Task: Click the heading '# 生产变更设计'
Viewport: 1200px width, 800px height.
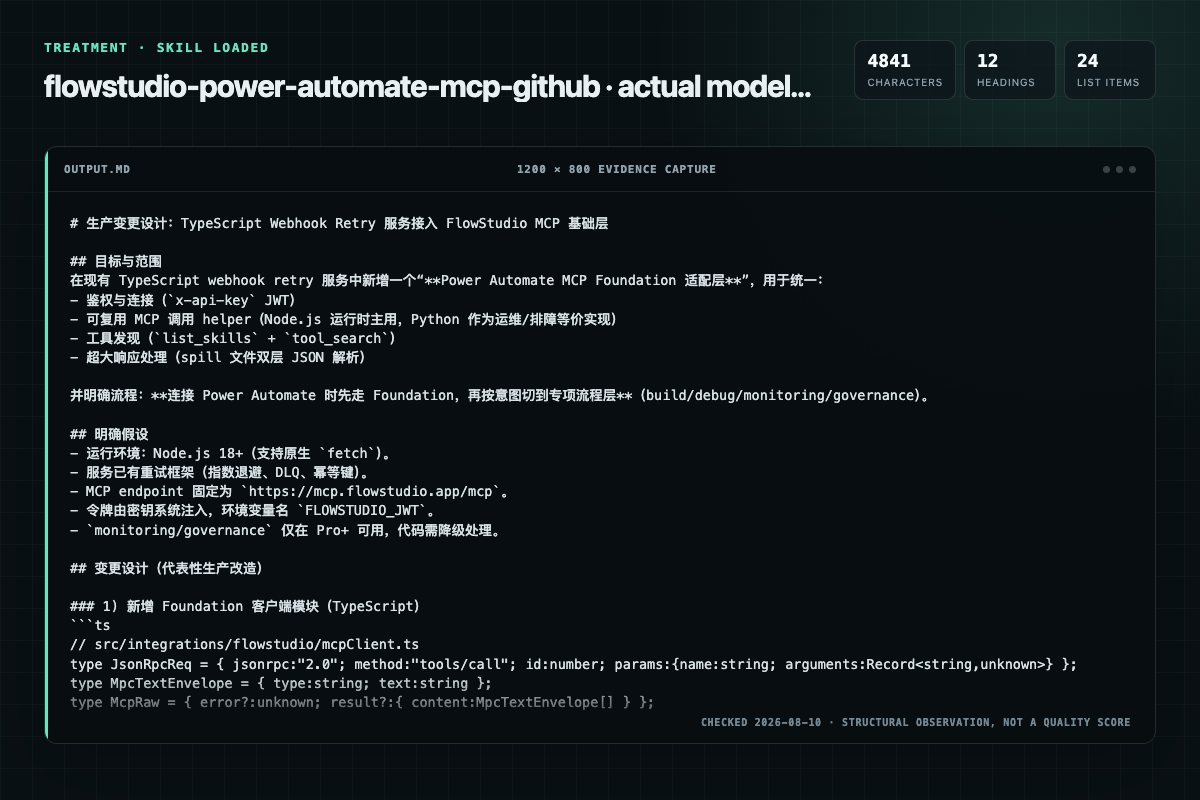Action: coord(339,223)
